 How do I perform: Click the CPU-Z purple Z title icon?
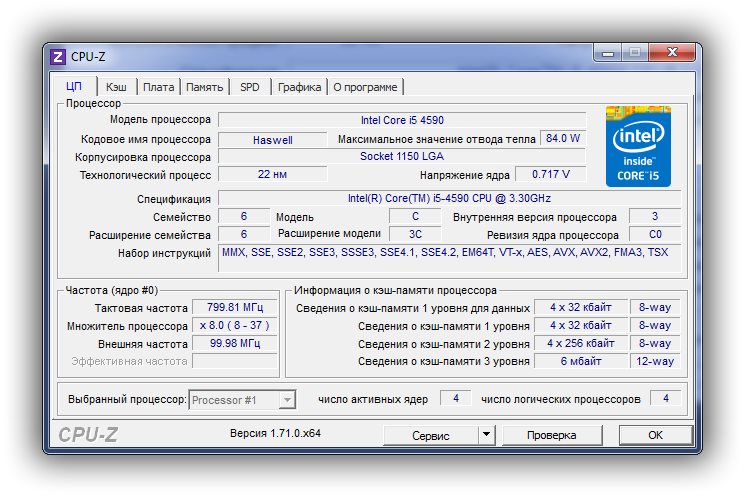point(57,57)
